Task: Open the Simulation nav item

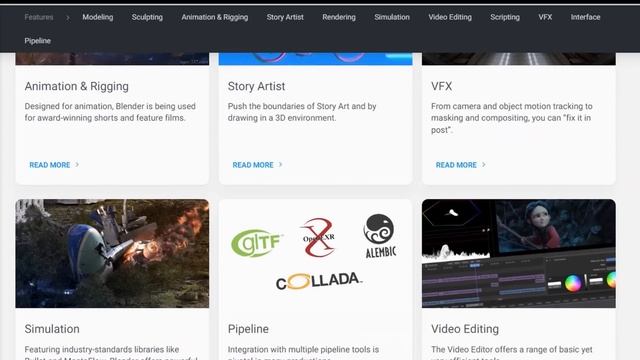Action: point(392,17)
